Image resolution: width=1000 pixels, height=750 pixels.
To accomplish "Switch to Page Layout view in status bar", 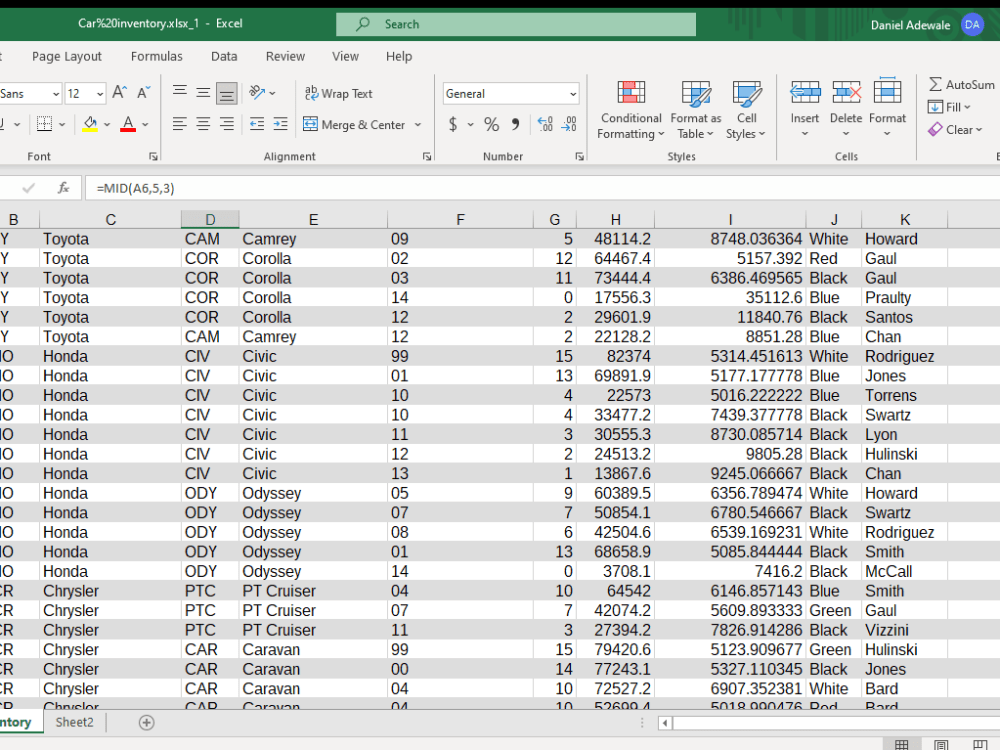I will point(941,744).
